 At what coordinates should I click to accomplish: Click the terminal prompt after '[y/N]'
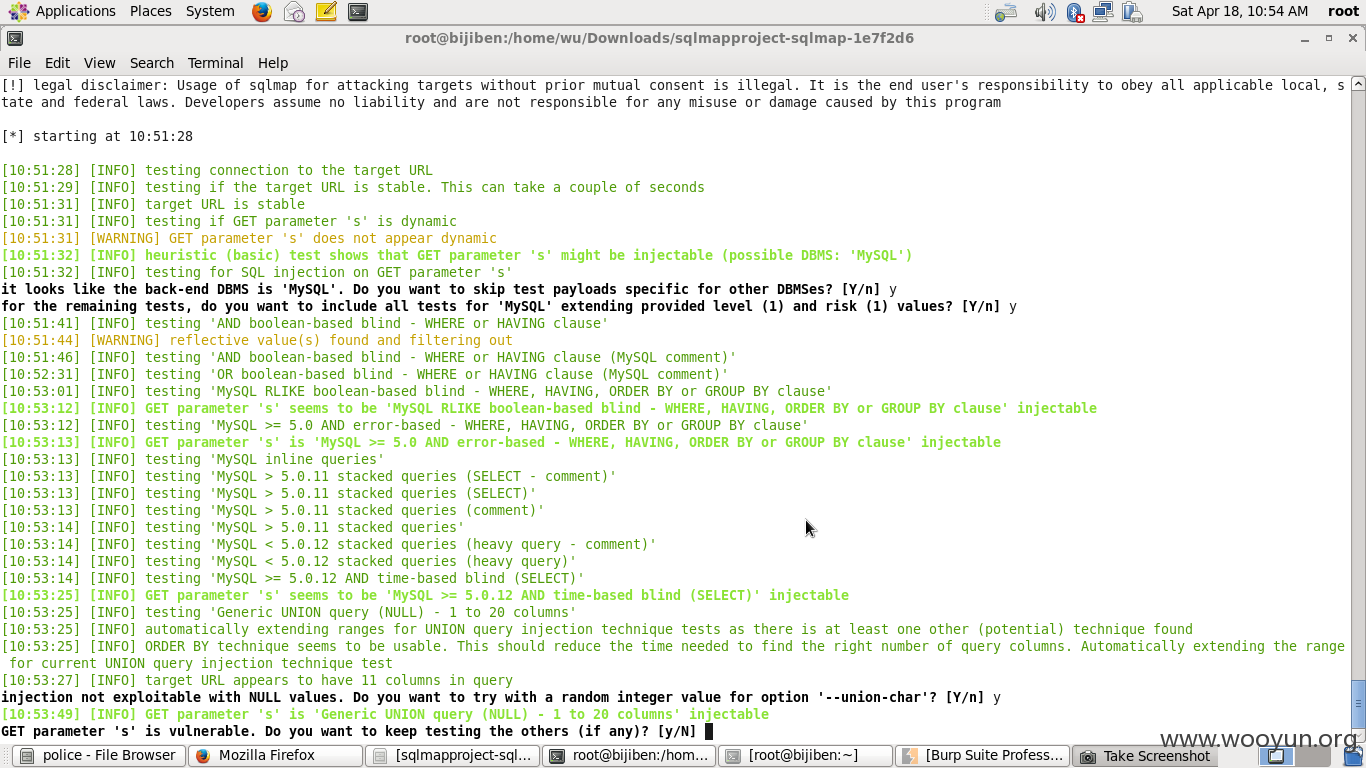[708, 731]
